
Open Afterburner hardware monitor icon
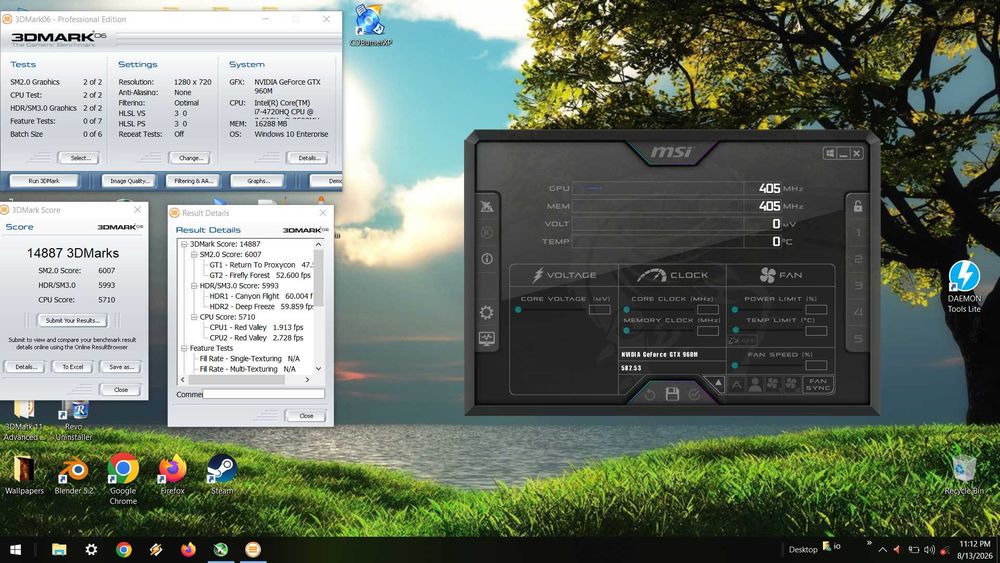(x=487, y=339)
